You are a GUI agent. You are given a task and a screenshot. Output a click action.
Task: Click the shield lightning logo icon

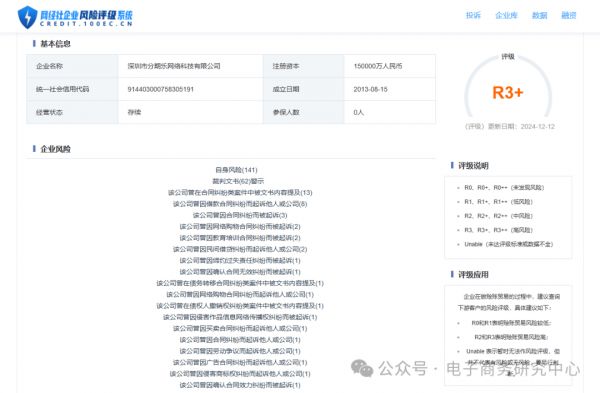click(28, 17)
